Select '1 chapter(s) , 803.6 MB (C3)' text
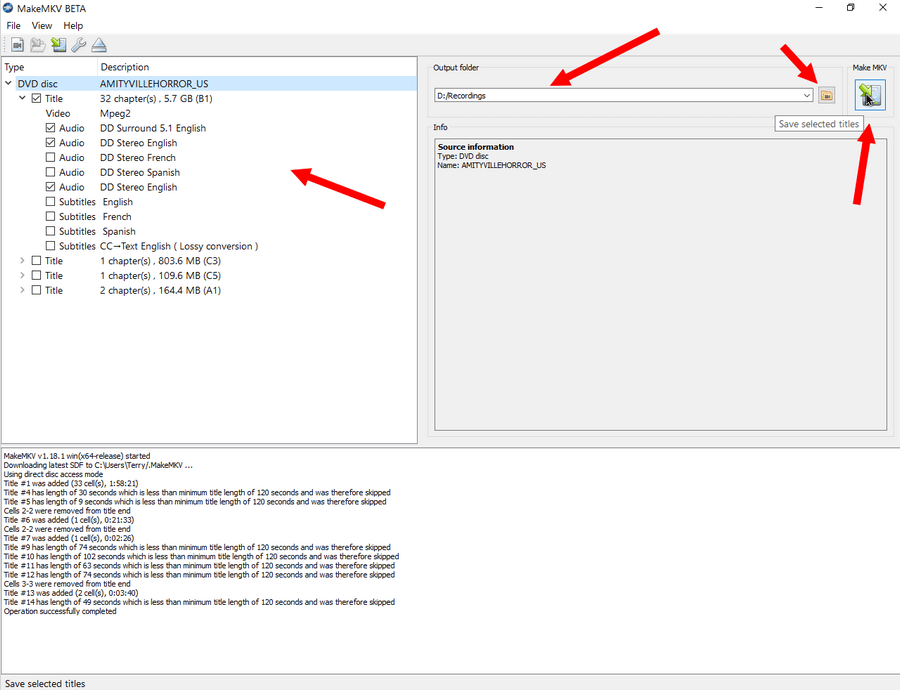900x690 pixels. 160,261
